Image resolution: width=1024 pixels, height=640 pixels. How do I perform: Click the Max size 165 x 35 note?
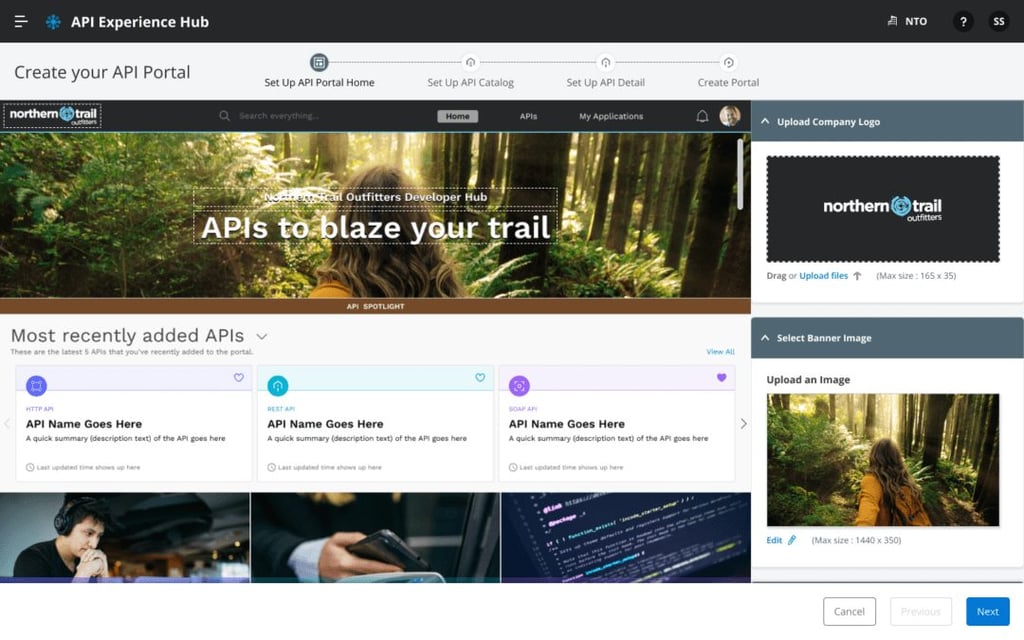click(x=916, y=276)
